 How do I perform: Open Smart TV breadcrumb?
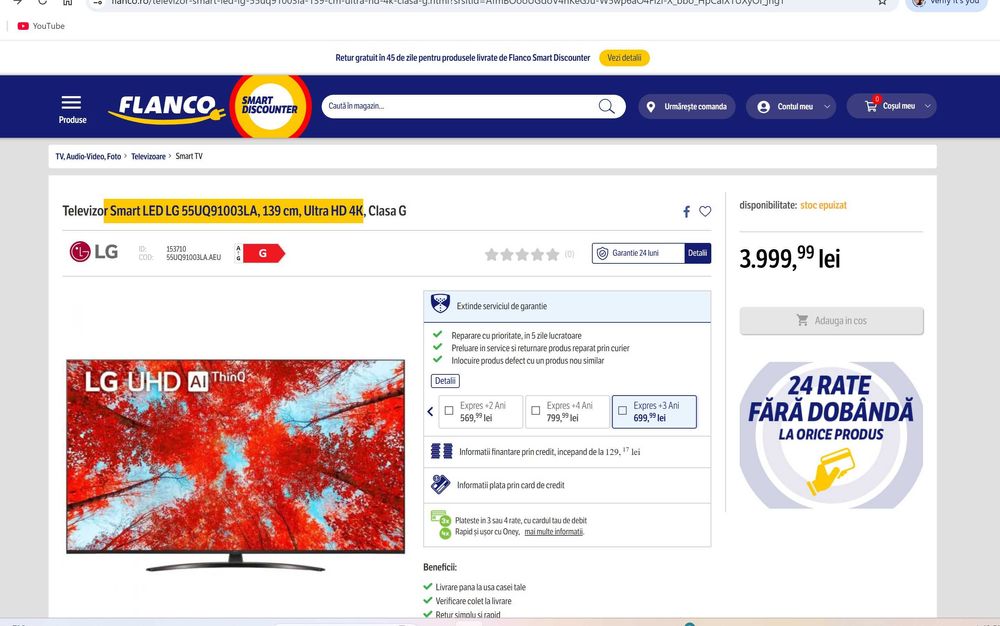[189, 156]
